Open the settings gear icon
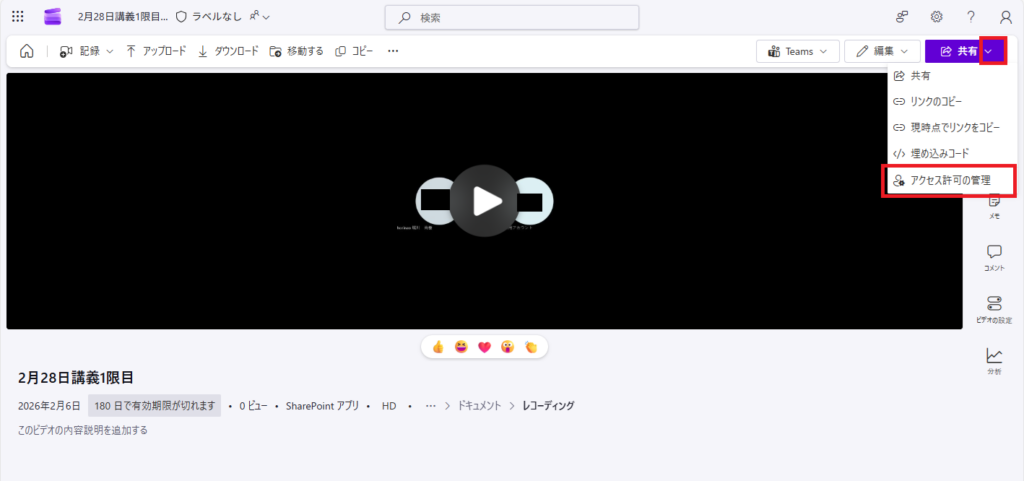The image size is (1024, 481). [937, 17]
